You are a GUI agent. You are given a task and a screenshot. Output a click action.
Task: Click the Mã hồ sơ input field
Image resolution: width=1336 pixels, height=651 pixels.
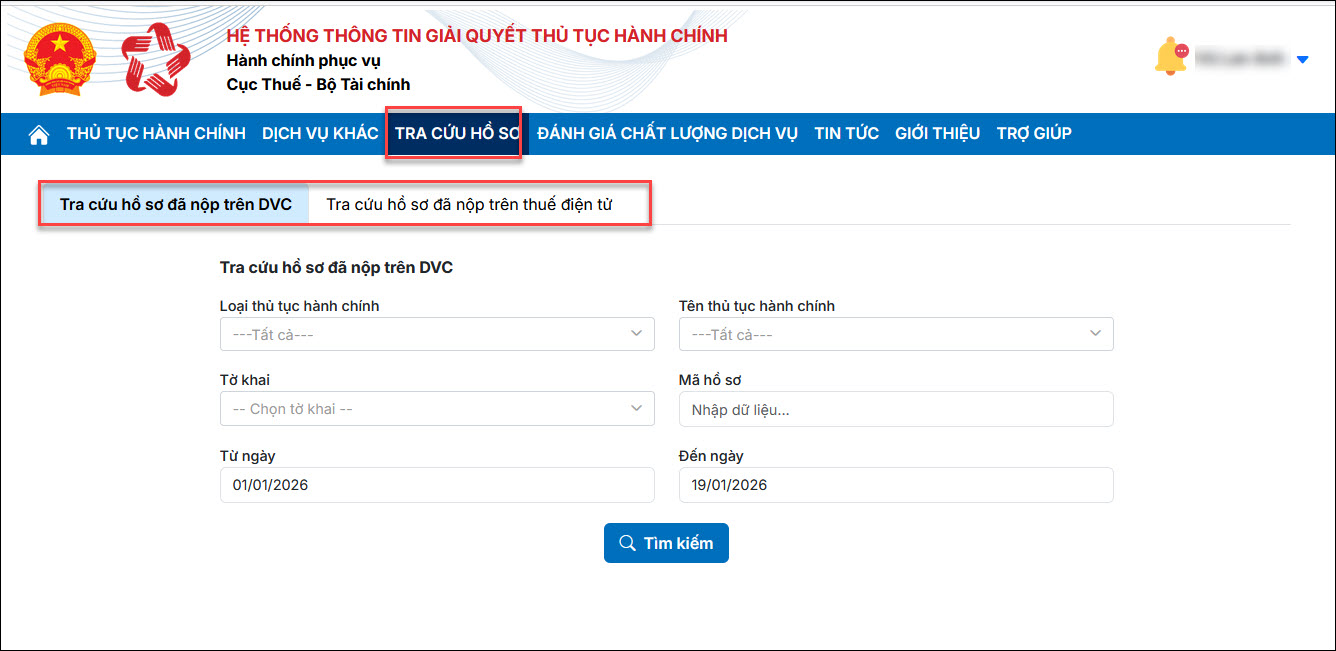point(895,409)
